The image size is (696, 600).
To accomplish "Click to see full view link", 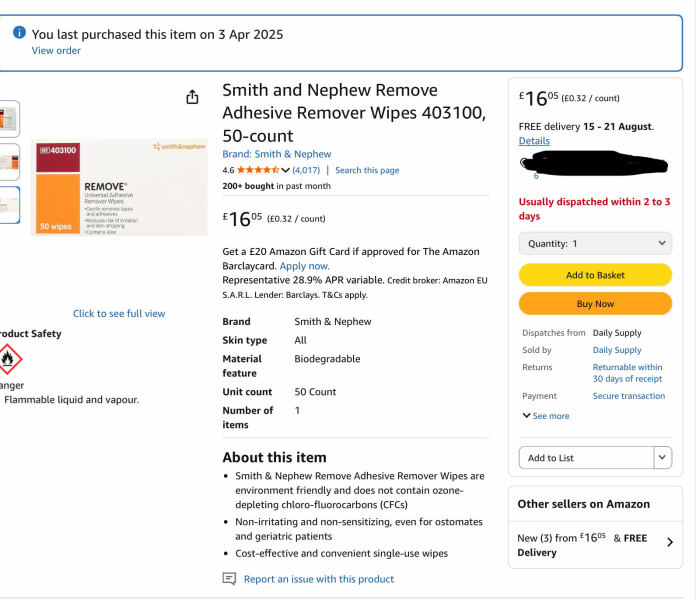I will click(x=119, y=313).
